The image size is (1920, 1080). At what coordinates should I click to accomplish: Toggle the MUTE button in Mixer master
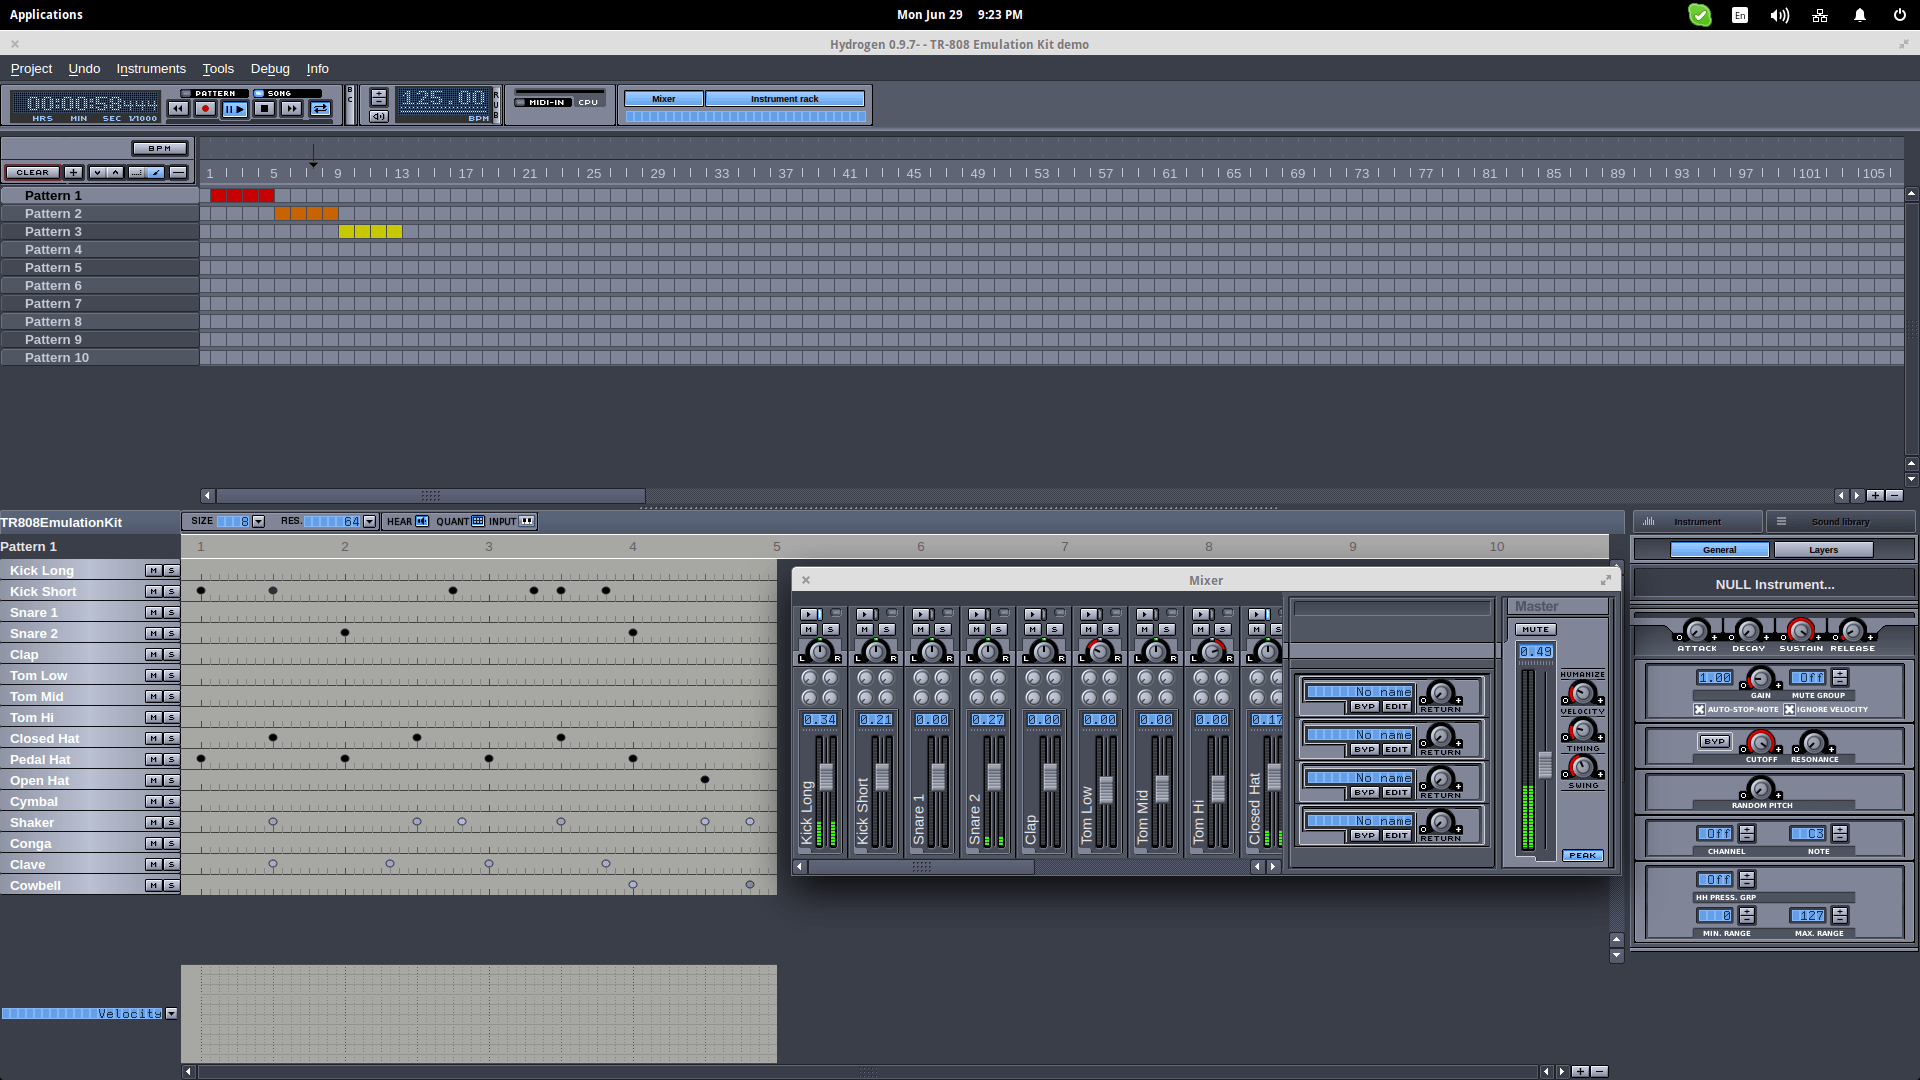pyautogui.click(x=1536, y=629)
